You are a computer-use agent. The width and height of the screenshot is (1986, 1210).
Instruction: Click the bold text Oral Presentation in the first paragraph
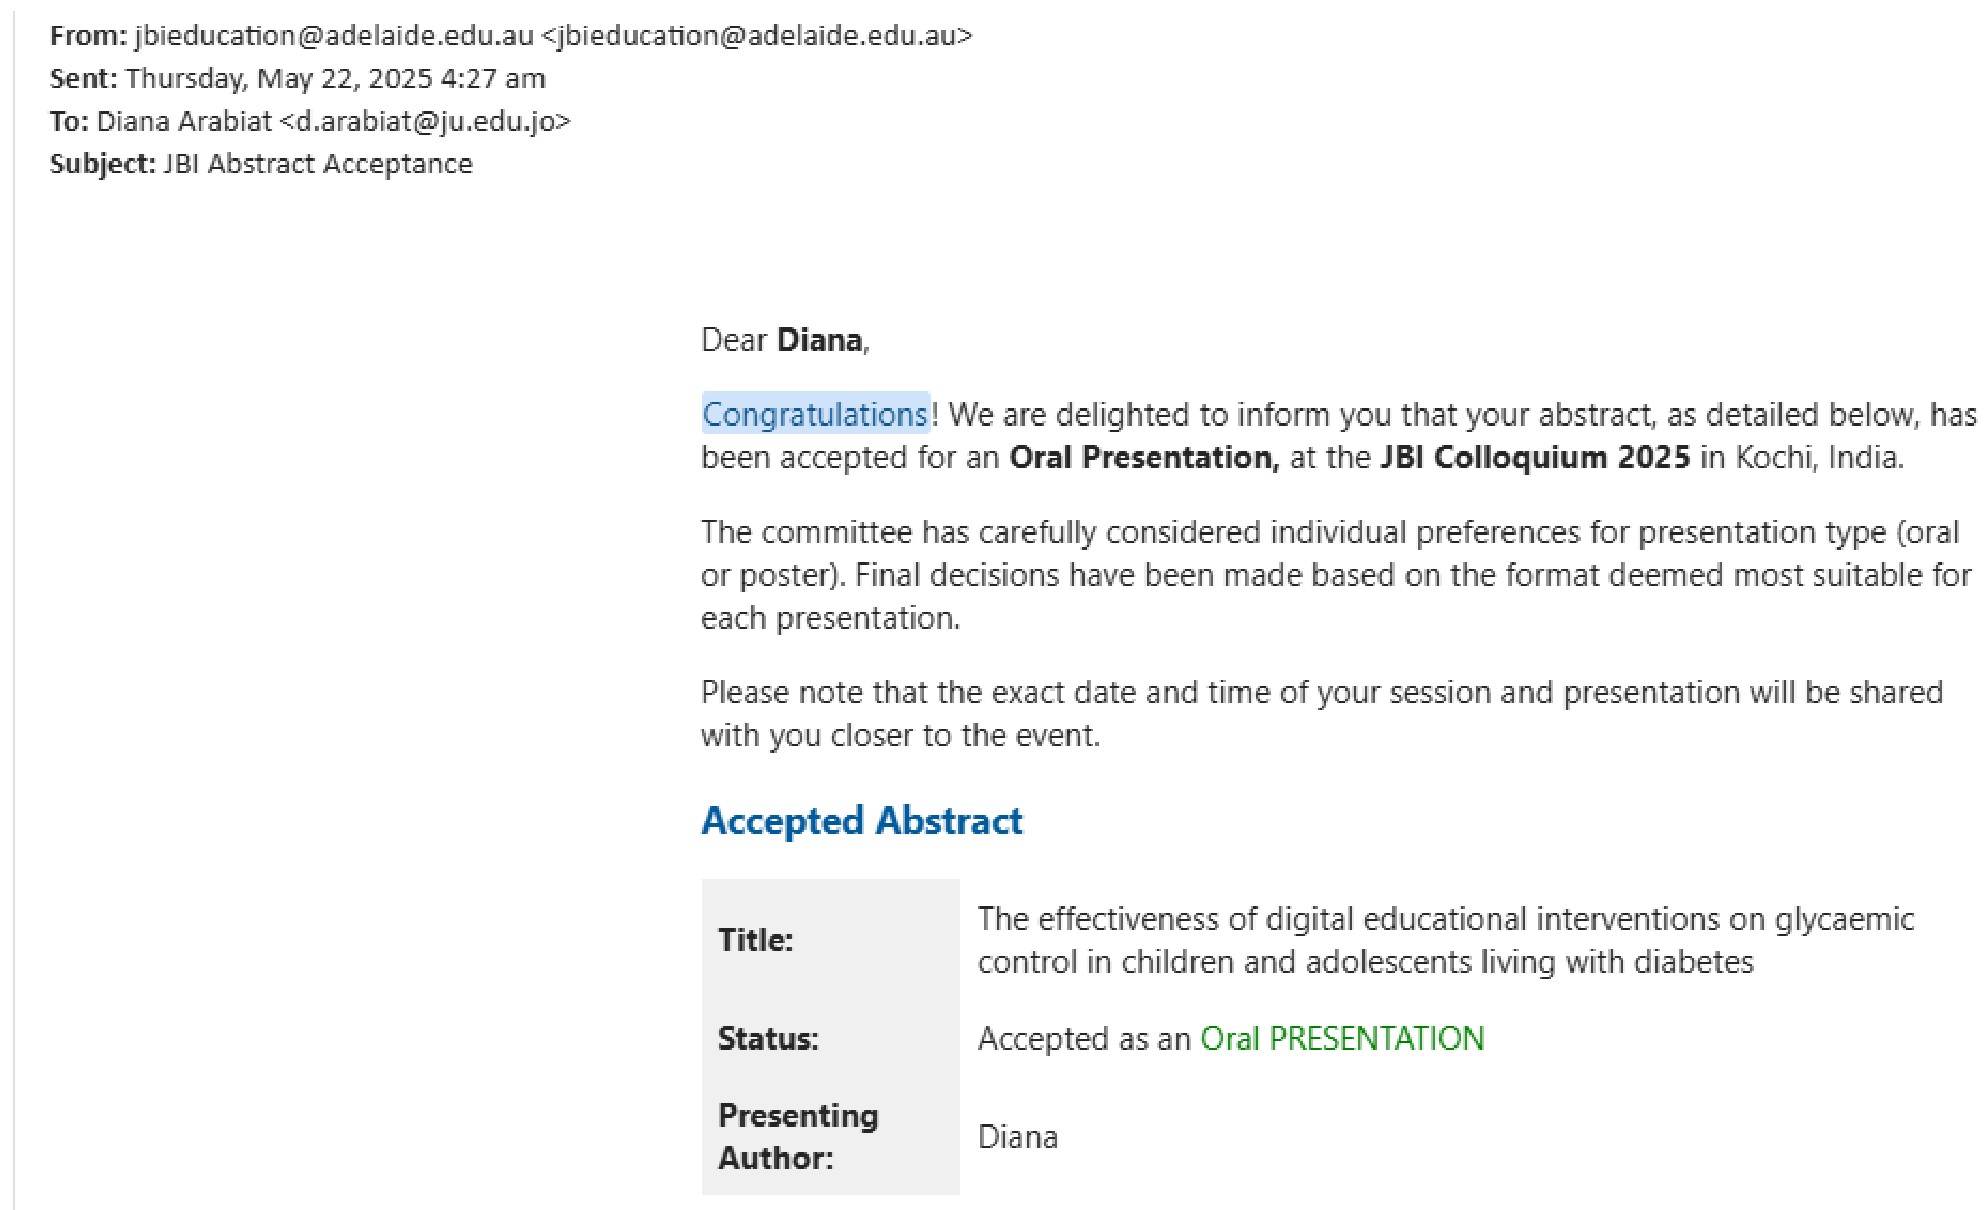[1143, 458]
